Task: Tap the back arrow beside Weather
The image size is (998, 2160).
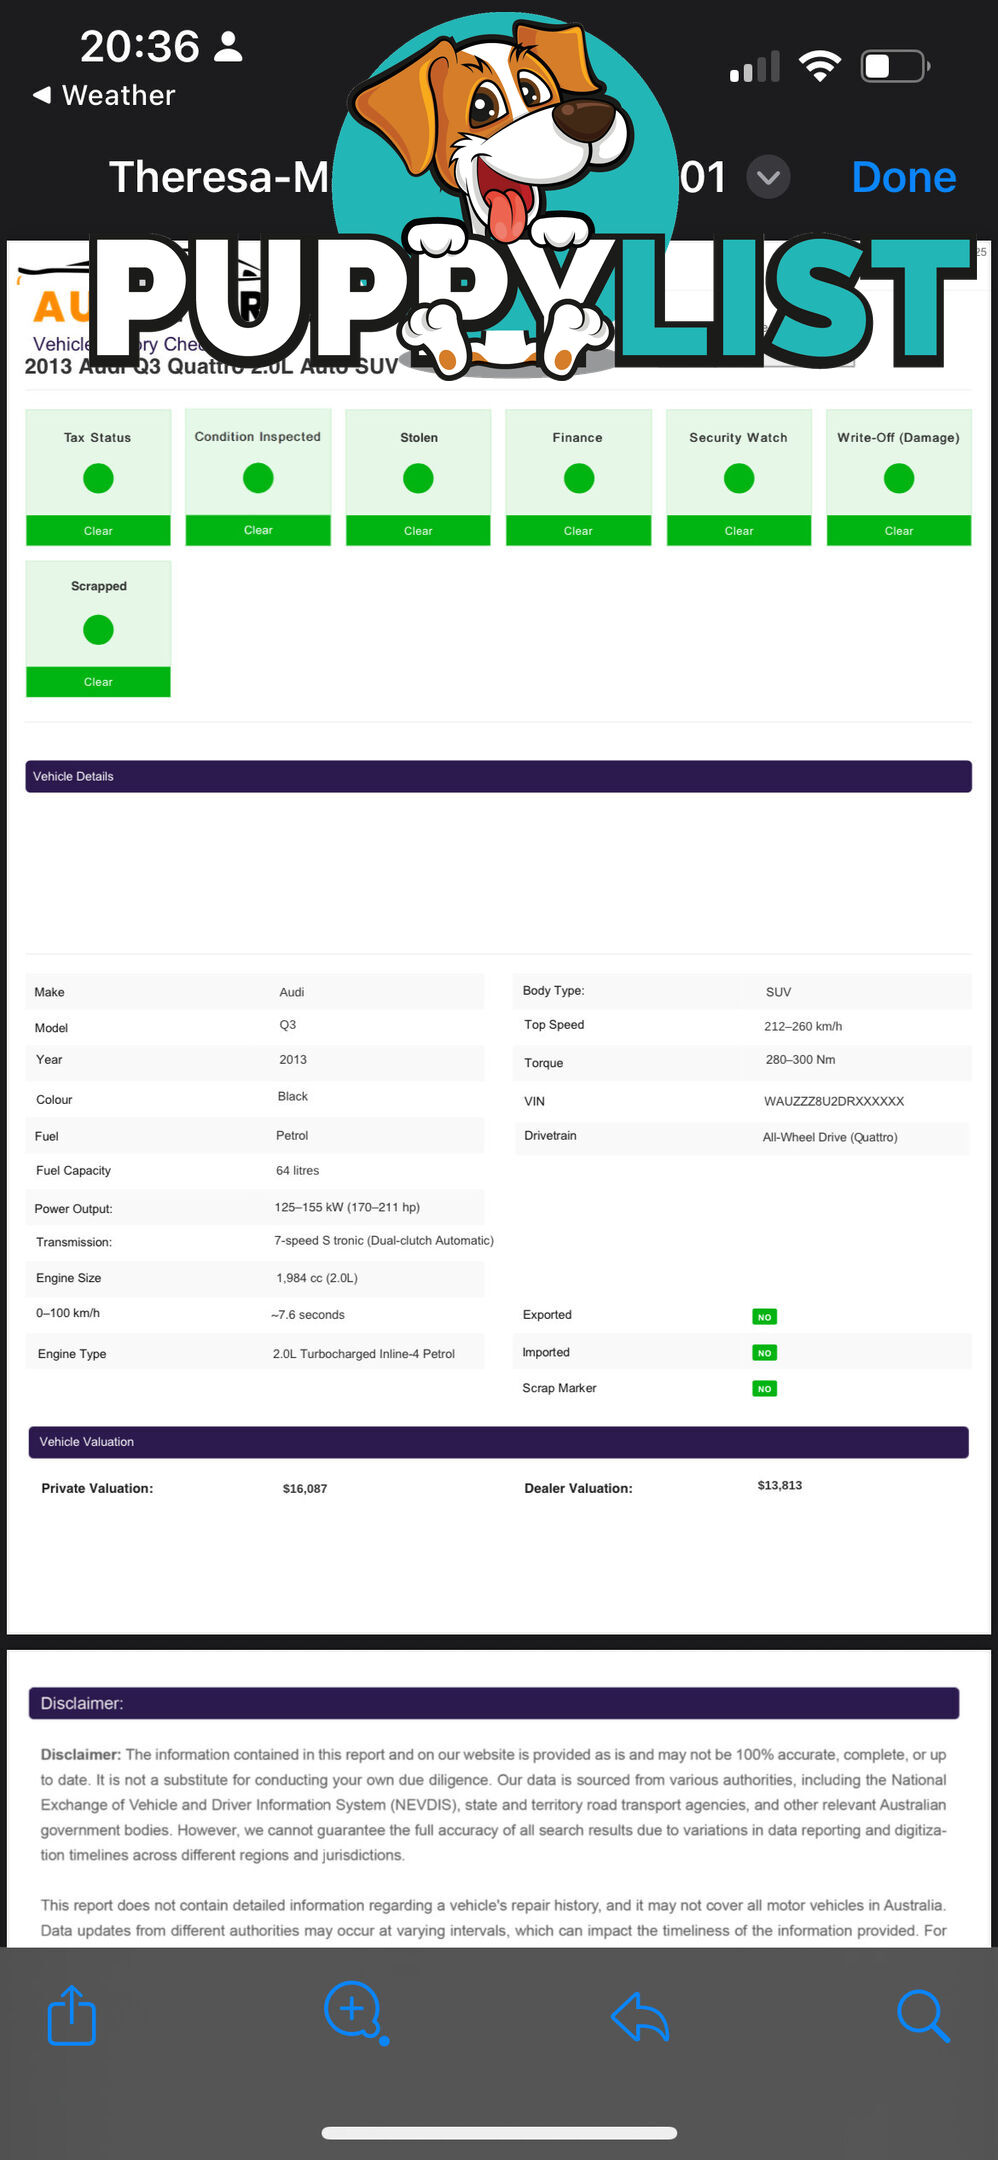Action: click(42, 95)
